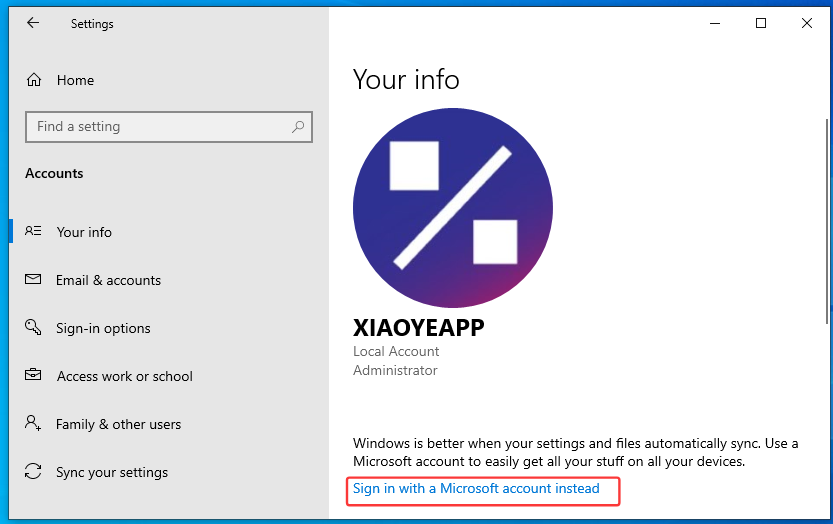Open Family & other users settings
The height and width of the screenshot is (524, 833).
118,424
